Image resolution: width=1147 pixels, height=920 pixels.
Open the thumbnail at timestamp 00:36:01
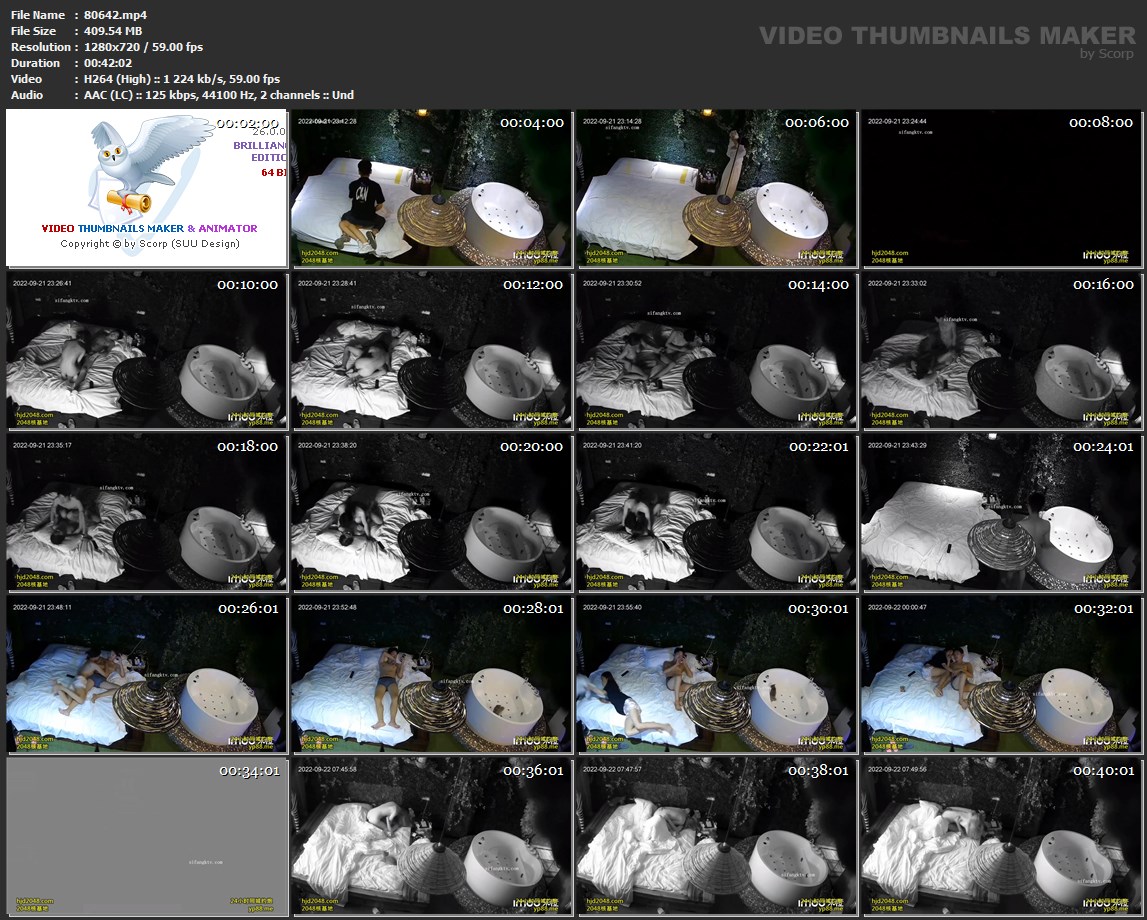(431, 836)
